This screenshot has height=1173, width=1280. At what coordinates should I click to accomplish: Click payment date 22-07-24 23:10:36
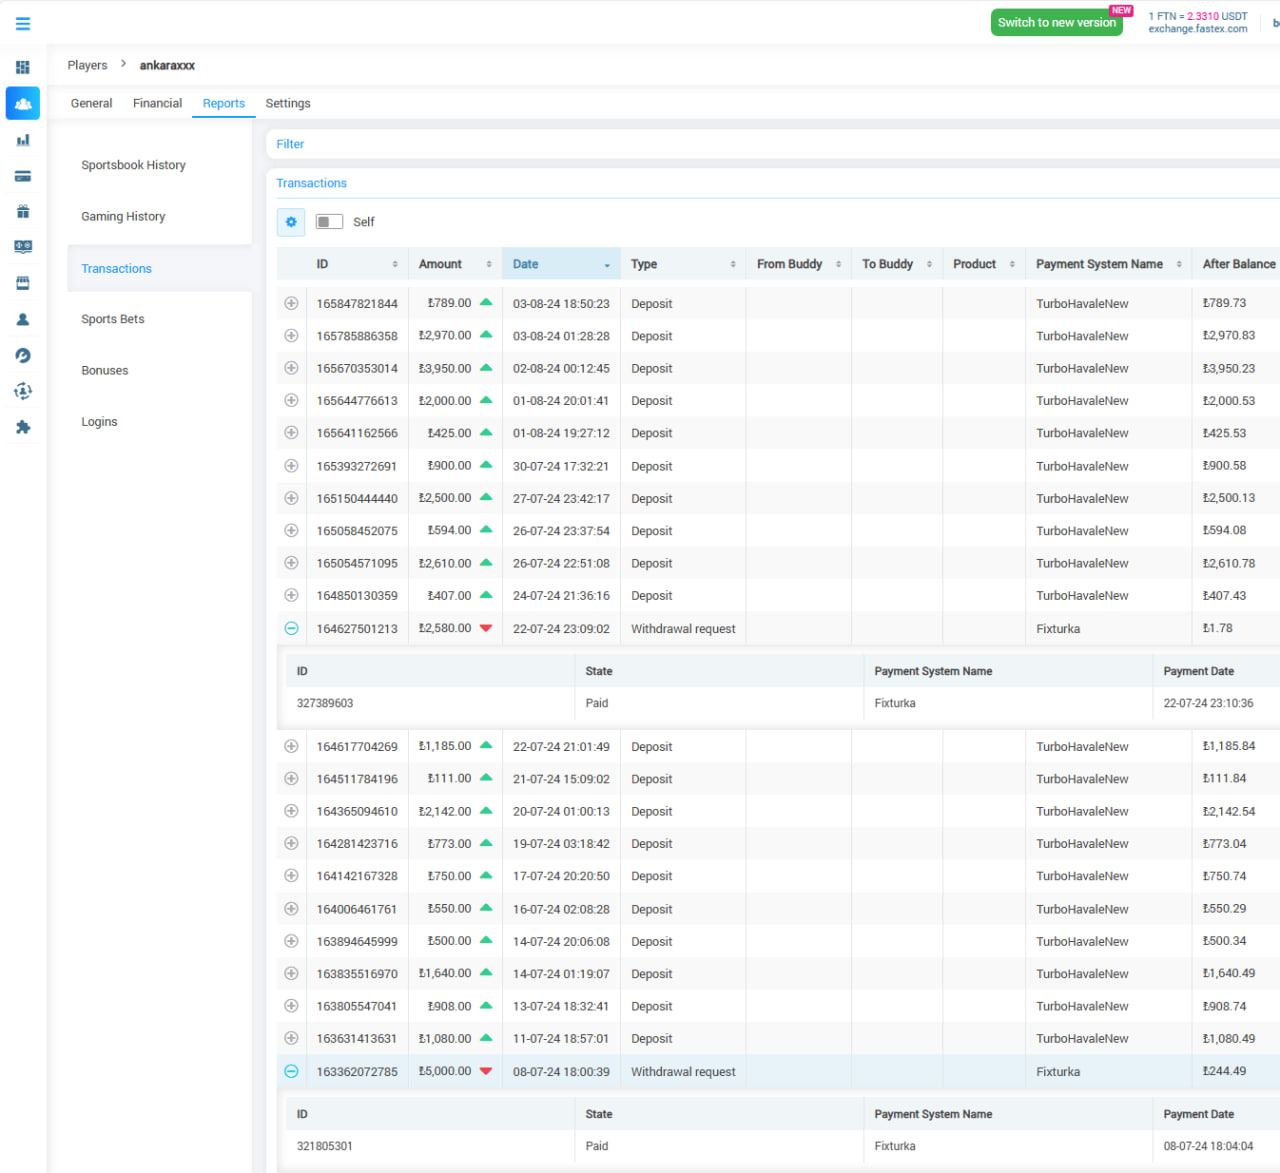[x=1208, y=703]
